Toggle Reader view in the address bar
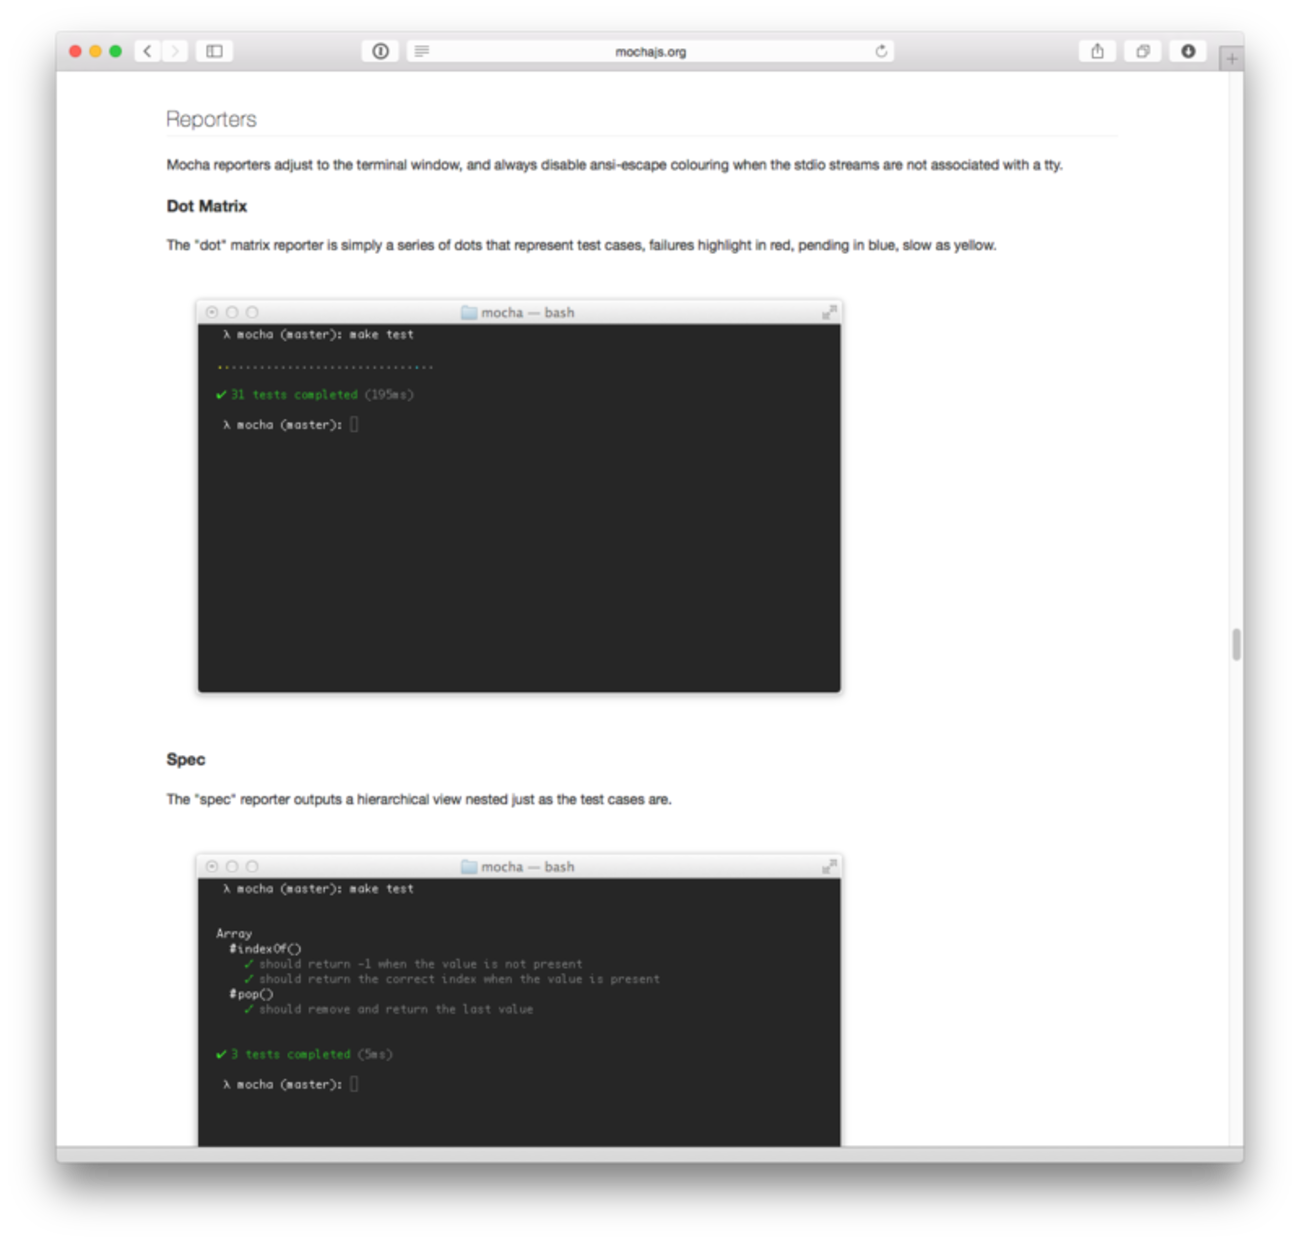The width and height of the screenshot is (1300, 1243). click(x=422, y=51)
